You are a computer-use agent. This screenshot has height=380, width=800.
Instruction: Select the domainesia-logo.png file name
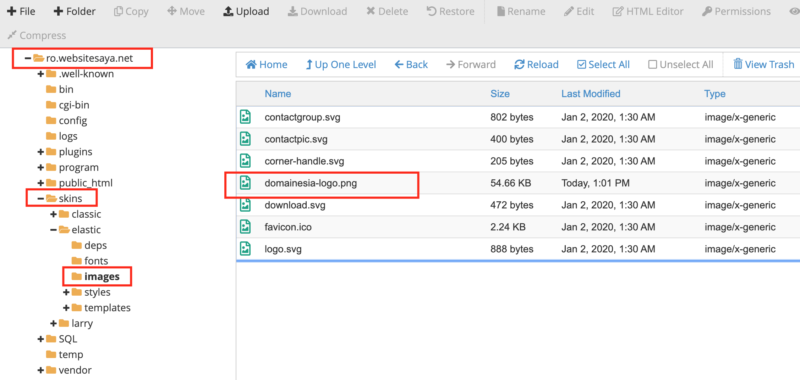(311, 183)
